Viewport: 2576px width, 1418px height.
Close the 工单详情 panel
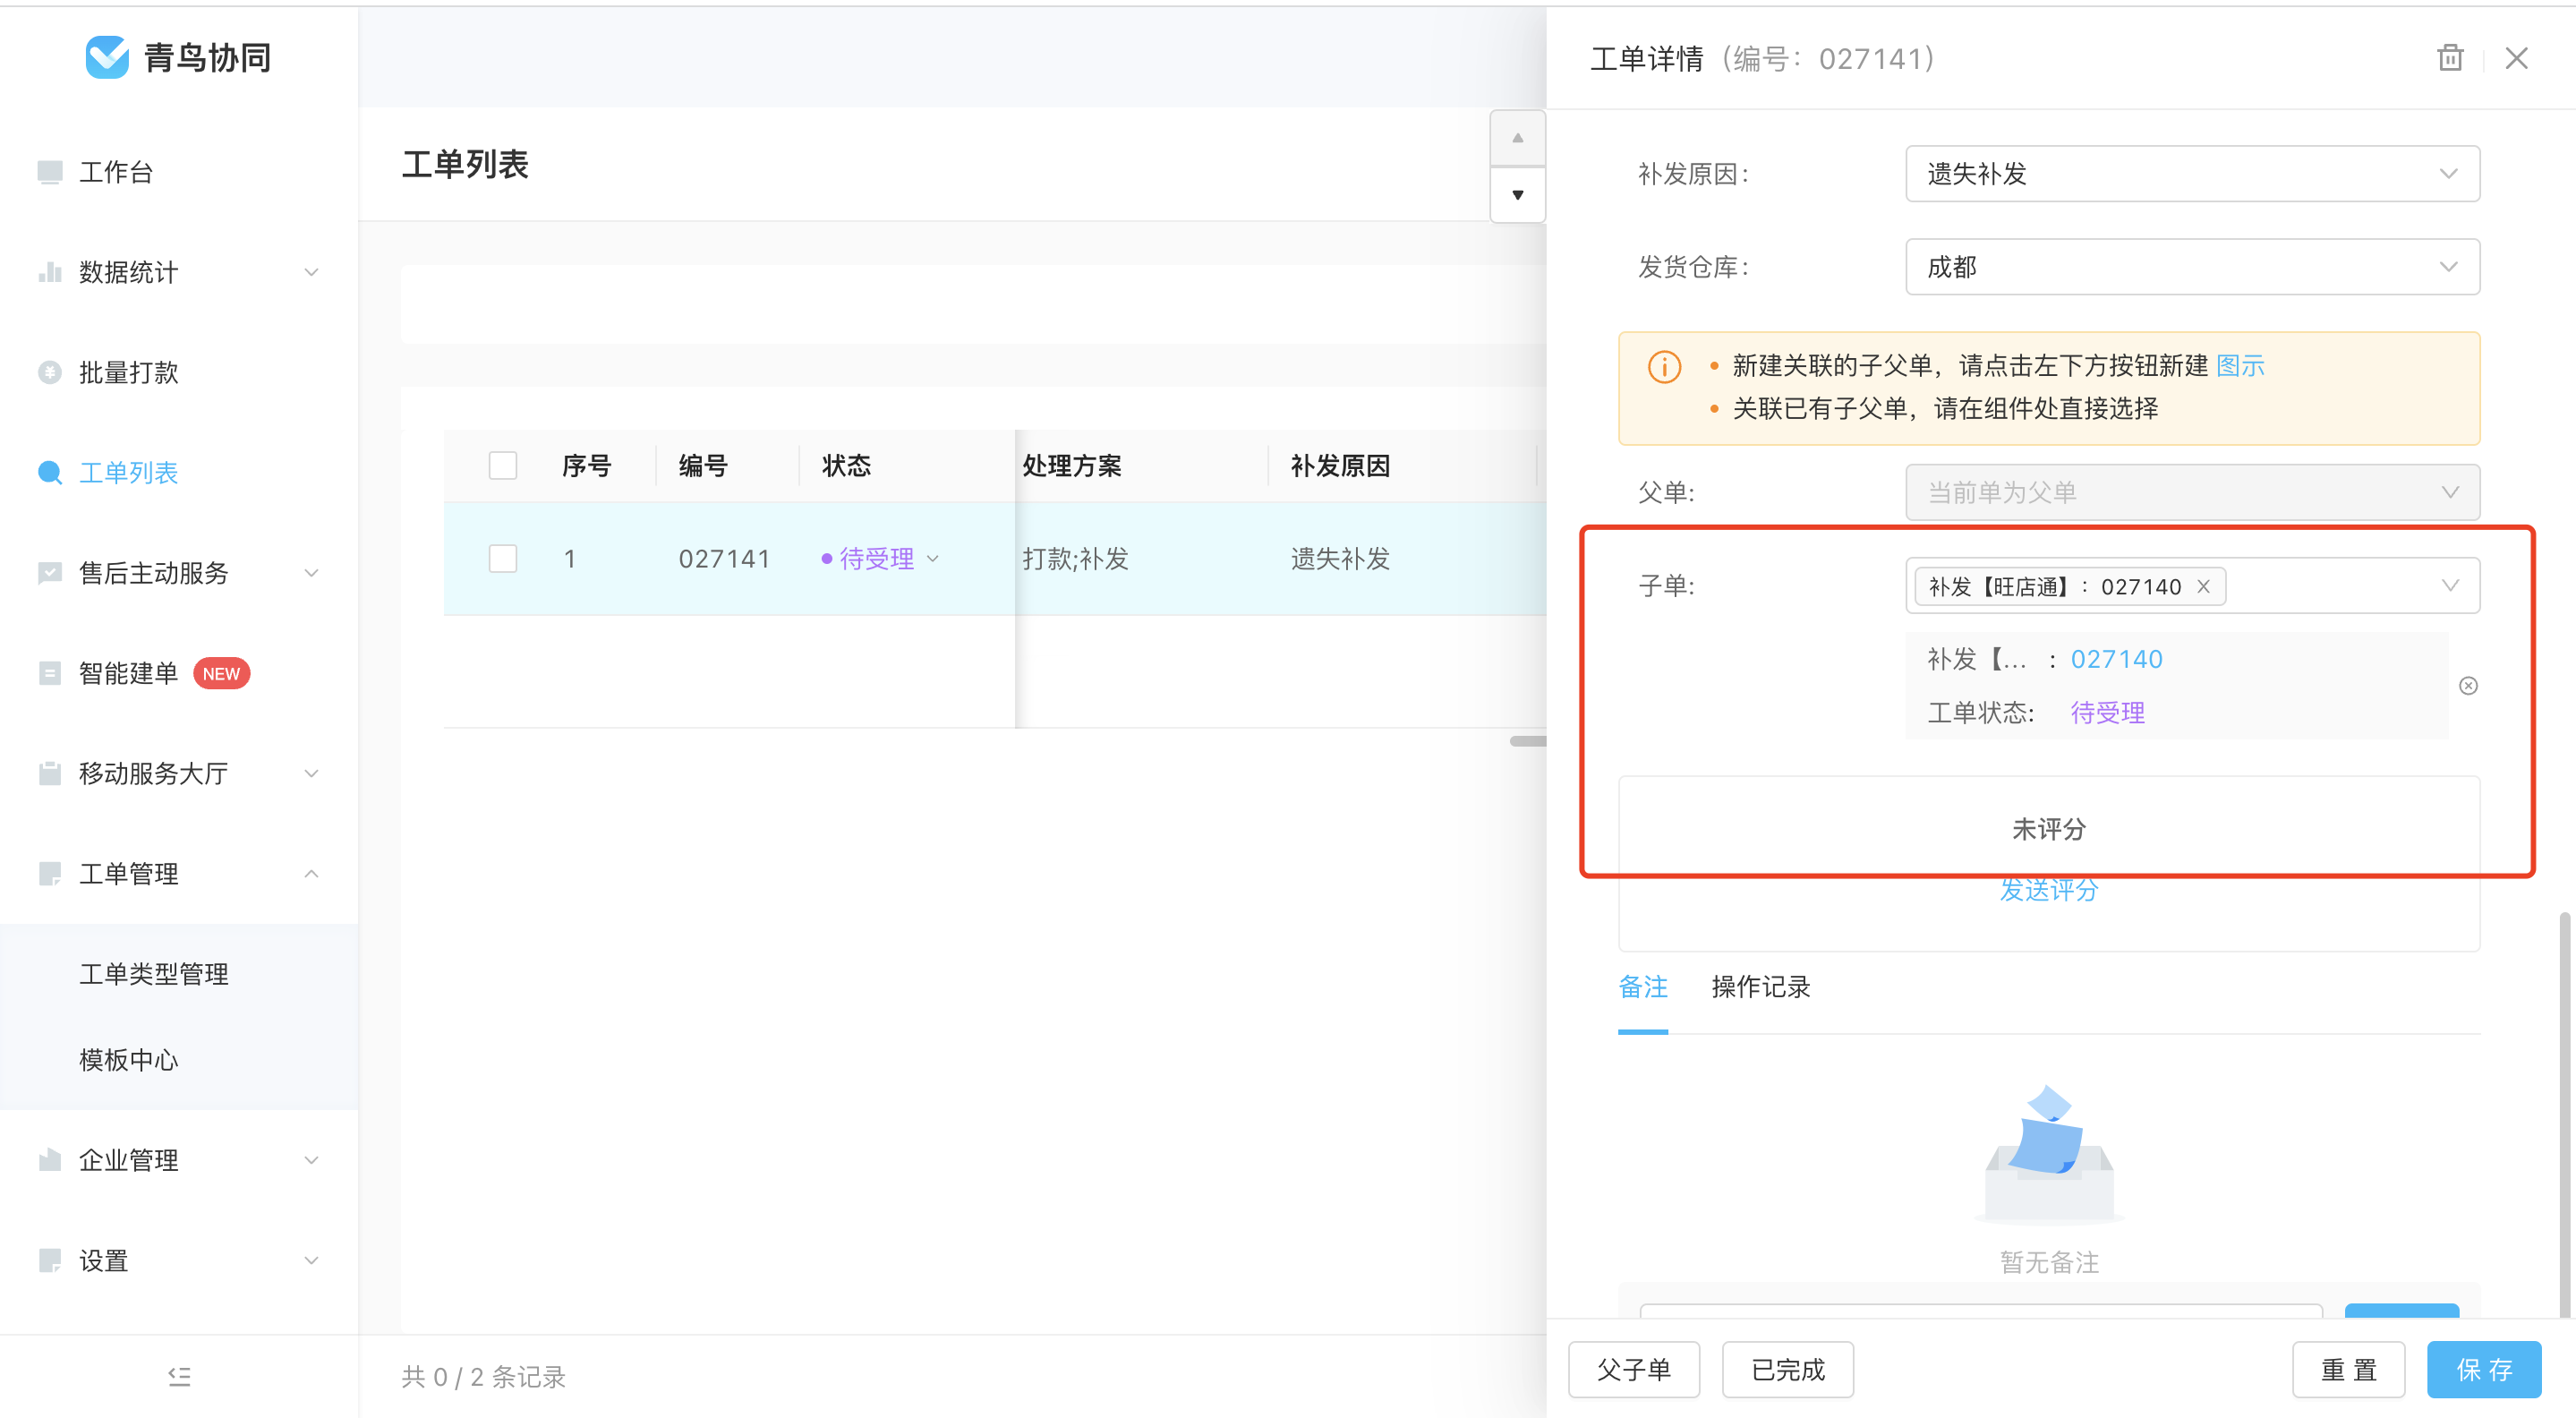(2517, 58)
